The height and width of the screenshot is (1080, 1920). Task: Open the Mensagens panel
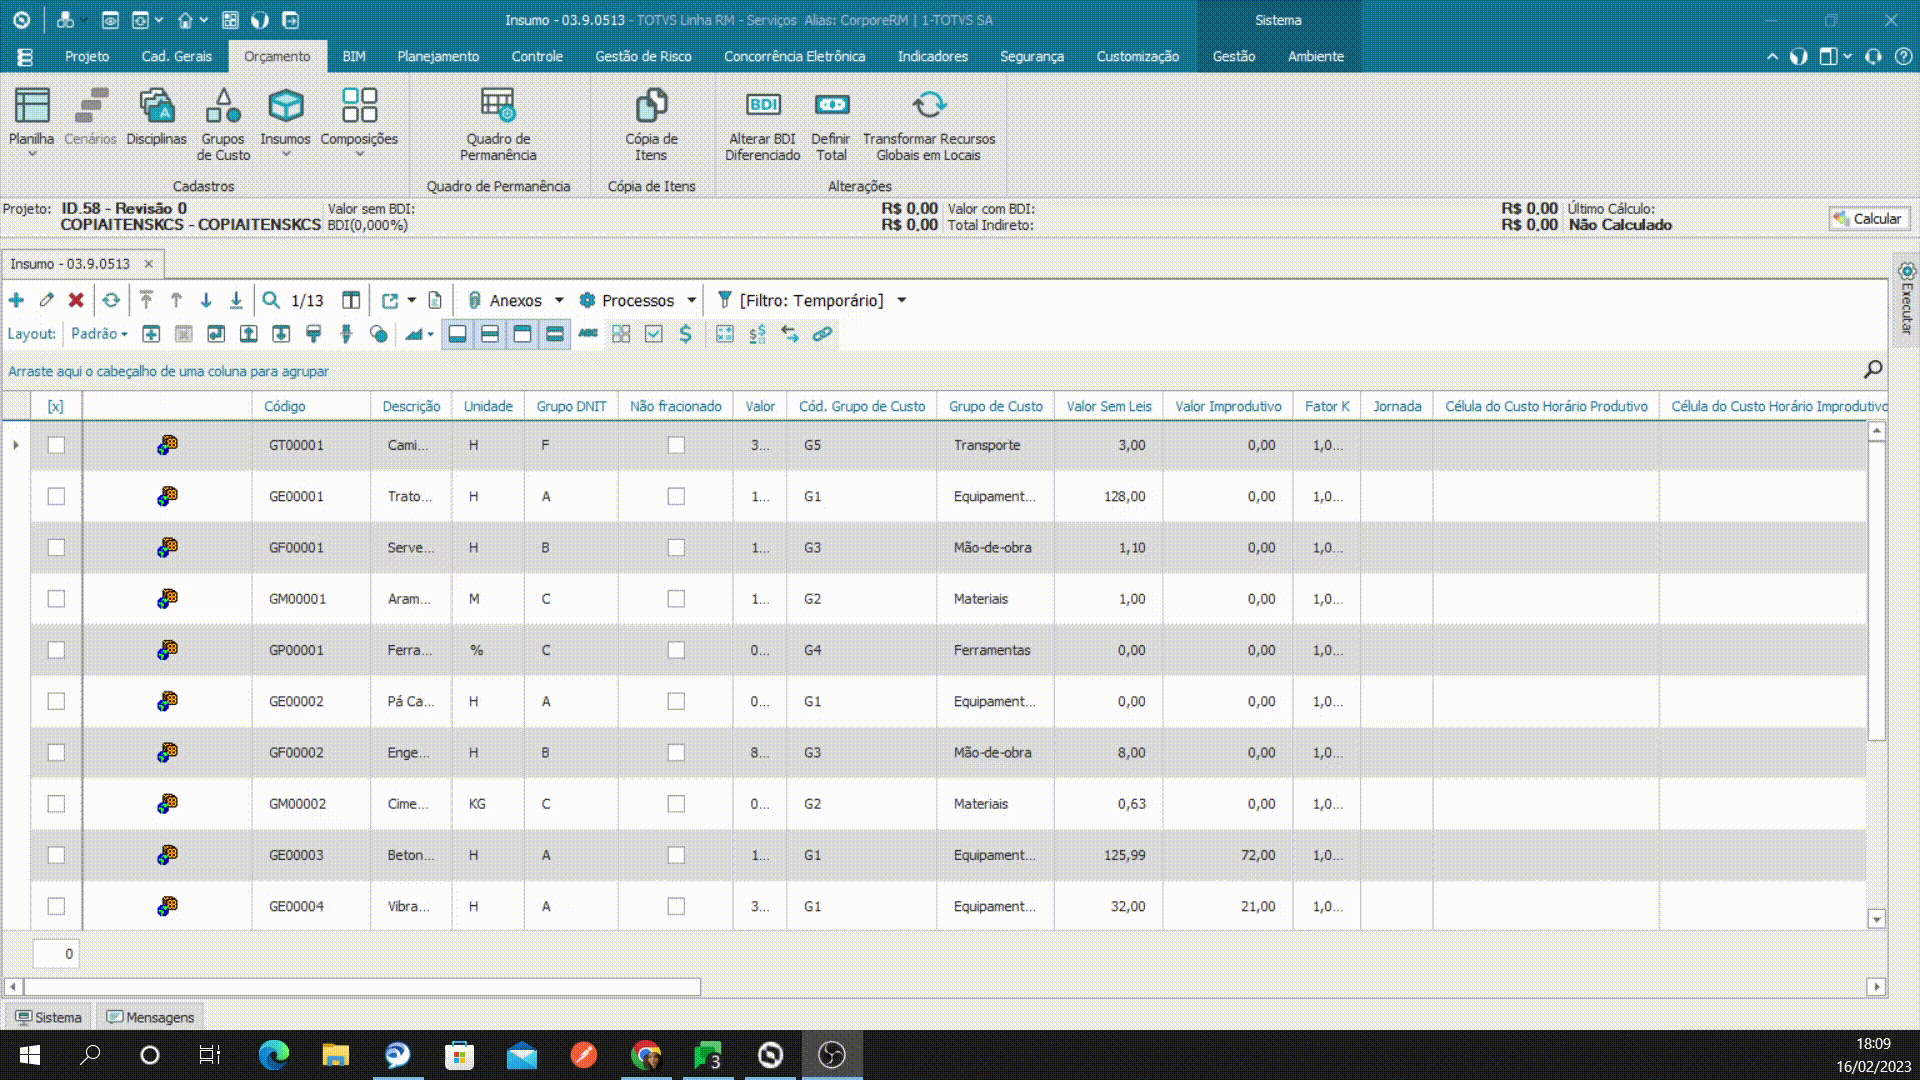[150, 1017]
